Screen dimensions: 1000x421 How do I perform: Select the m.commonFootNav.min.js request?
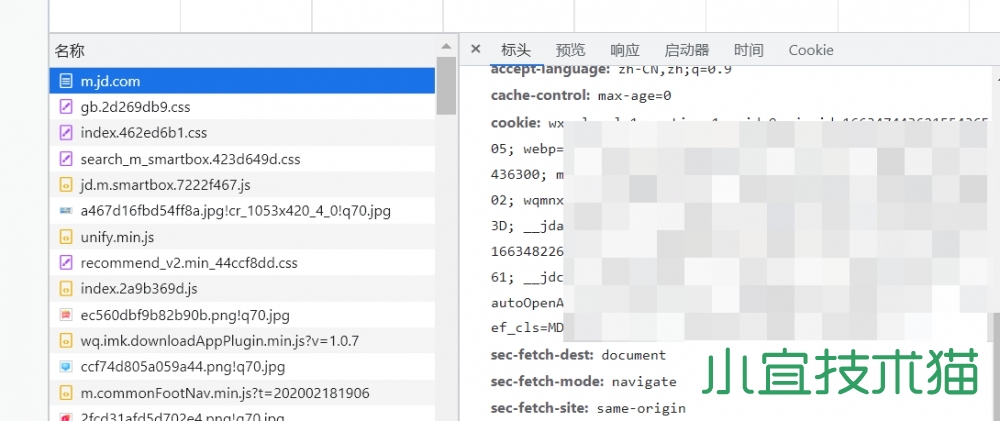(242, 393)
